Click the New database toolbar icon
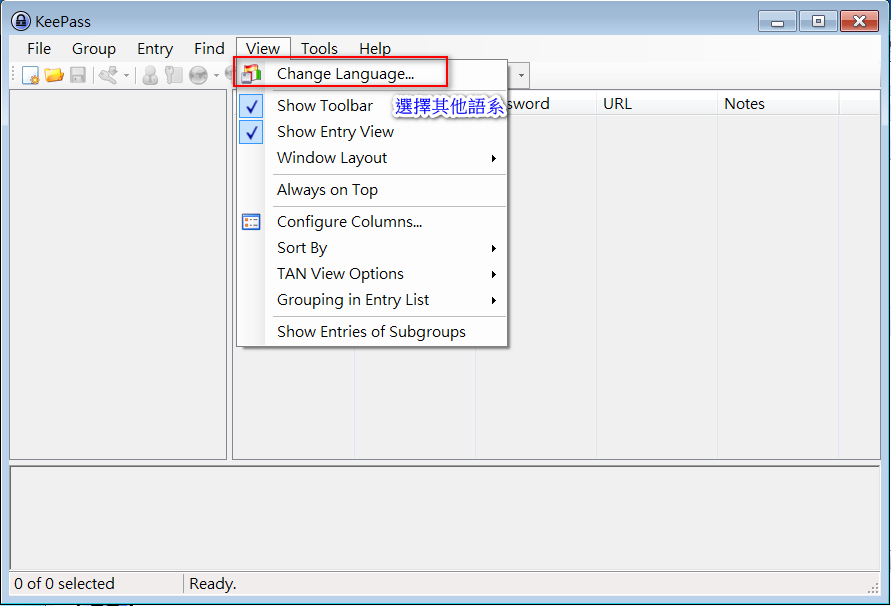 click(30, 75)
